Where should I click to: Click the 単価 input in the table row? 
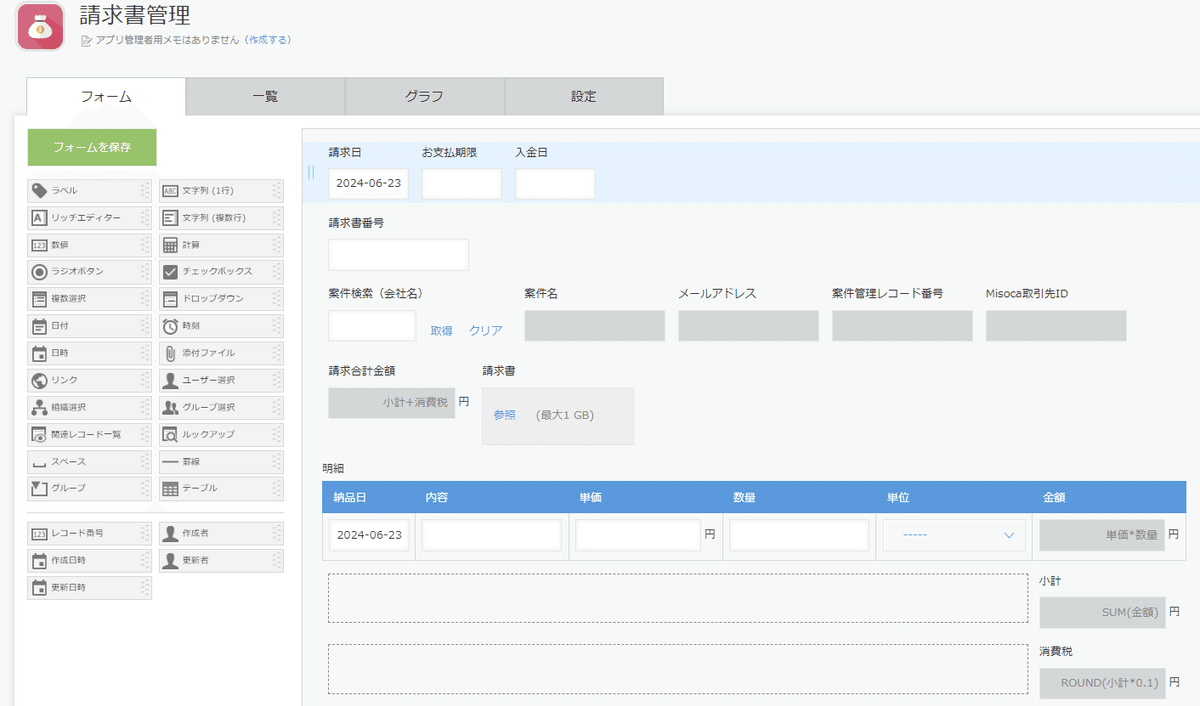[638, 535]
